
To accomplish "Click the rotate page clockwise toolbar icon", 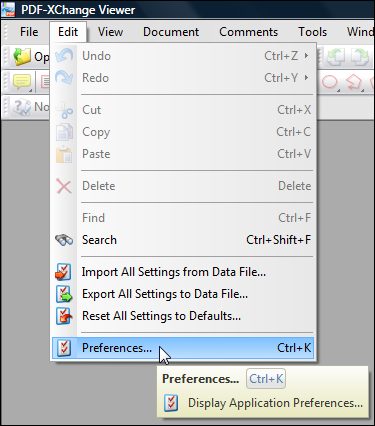I will [360, 57].
